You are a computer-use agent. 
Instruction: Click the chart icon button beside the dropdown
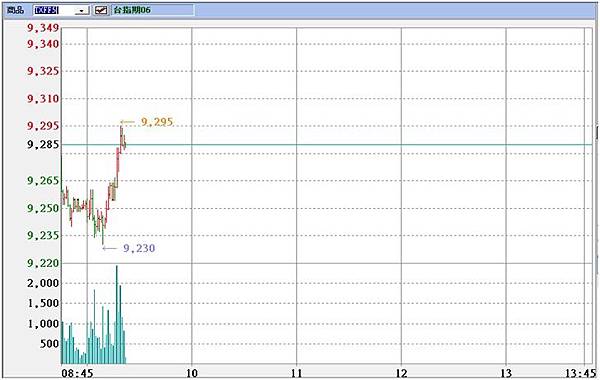(x=101, y=10)
